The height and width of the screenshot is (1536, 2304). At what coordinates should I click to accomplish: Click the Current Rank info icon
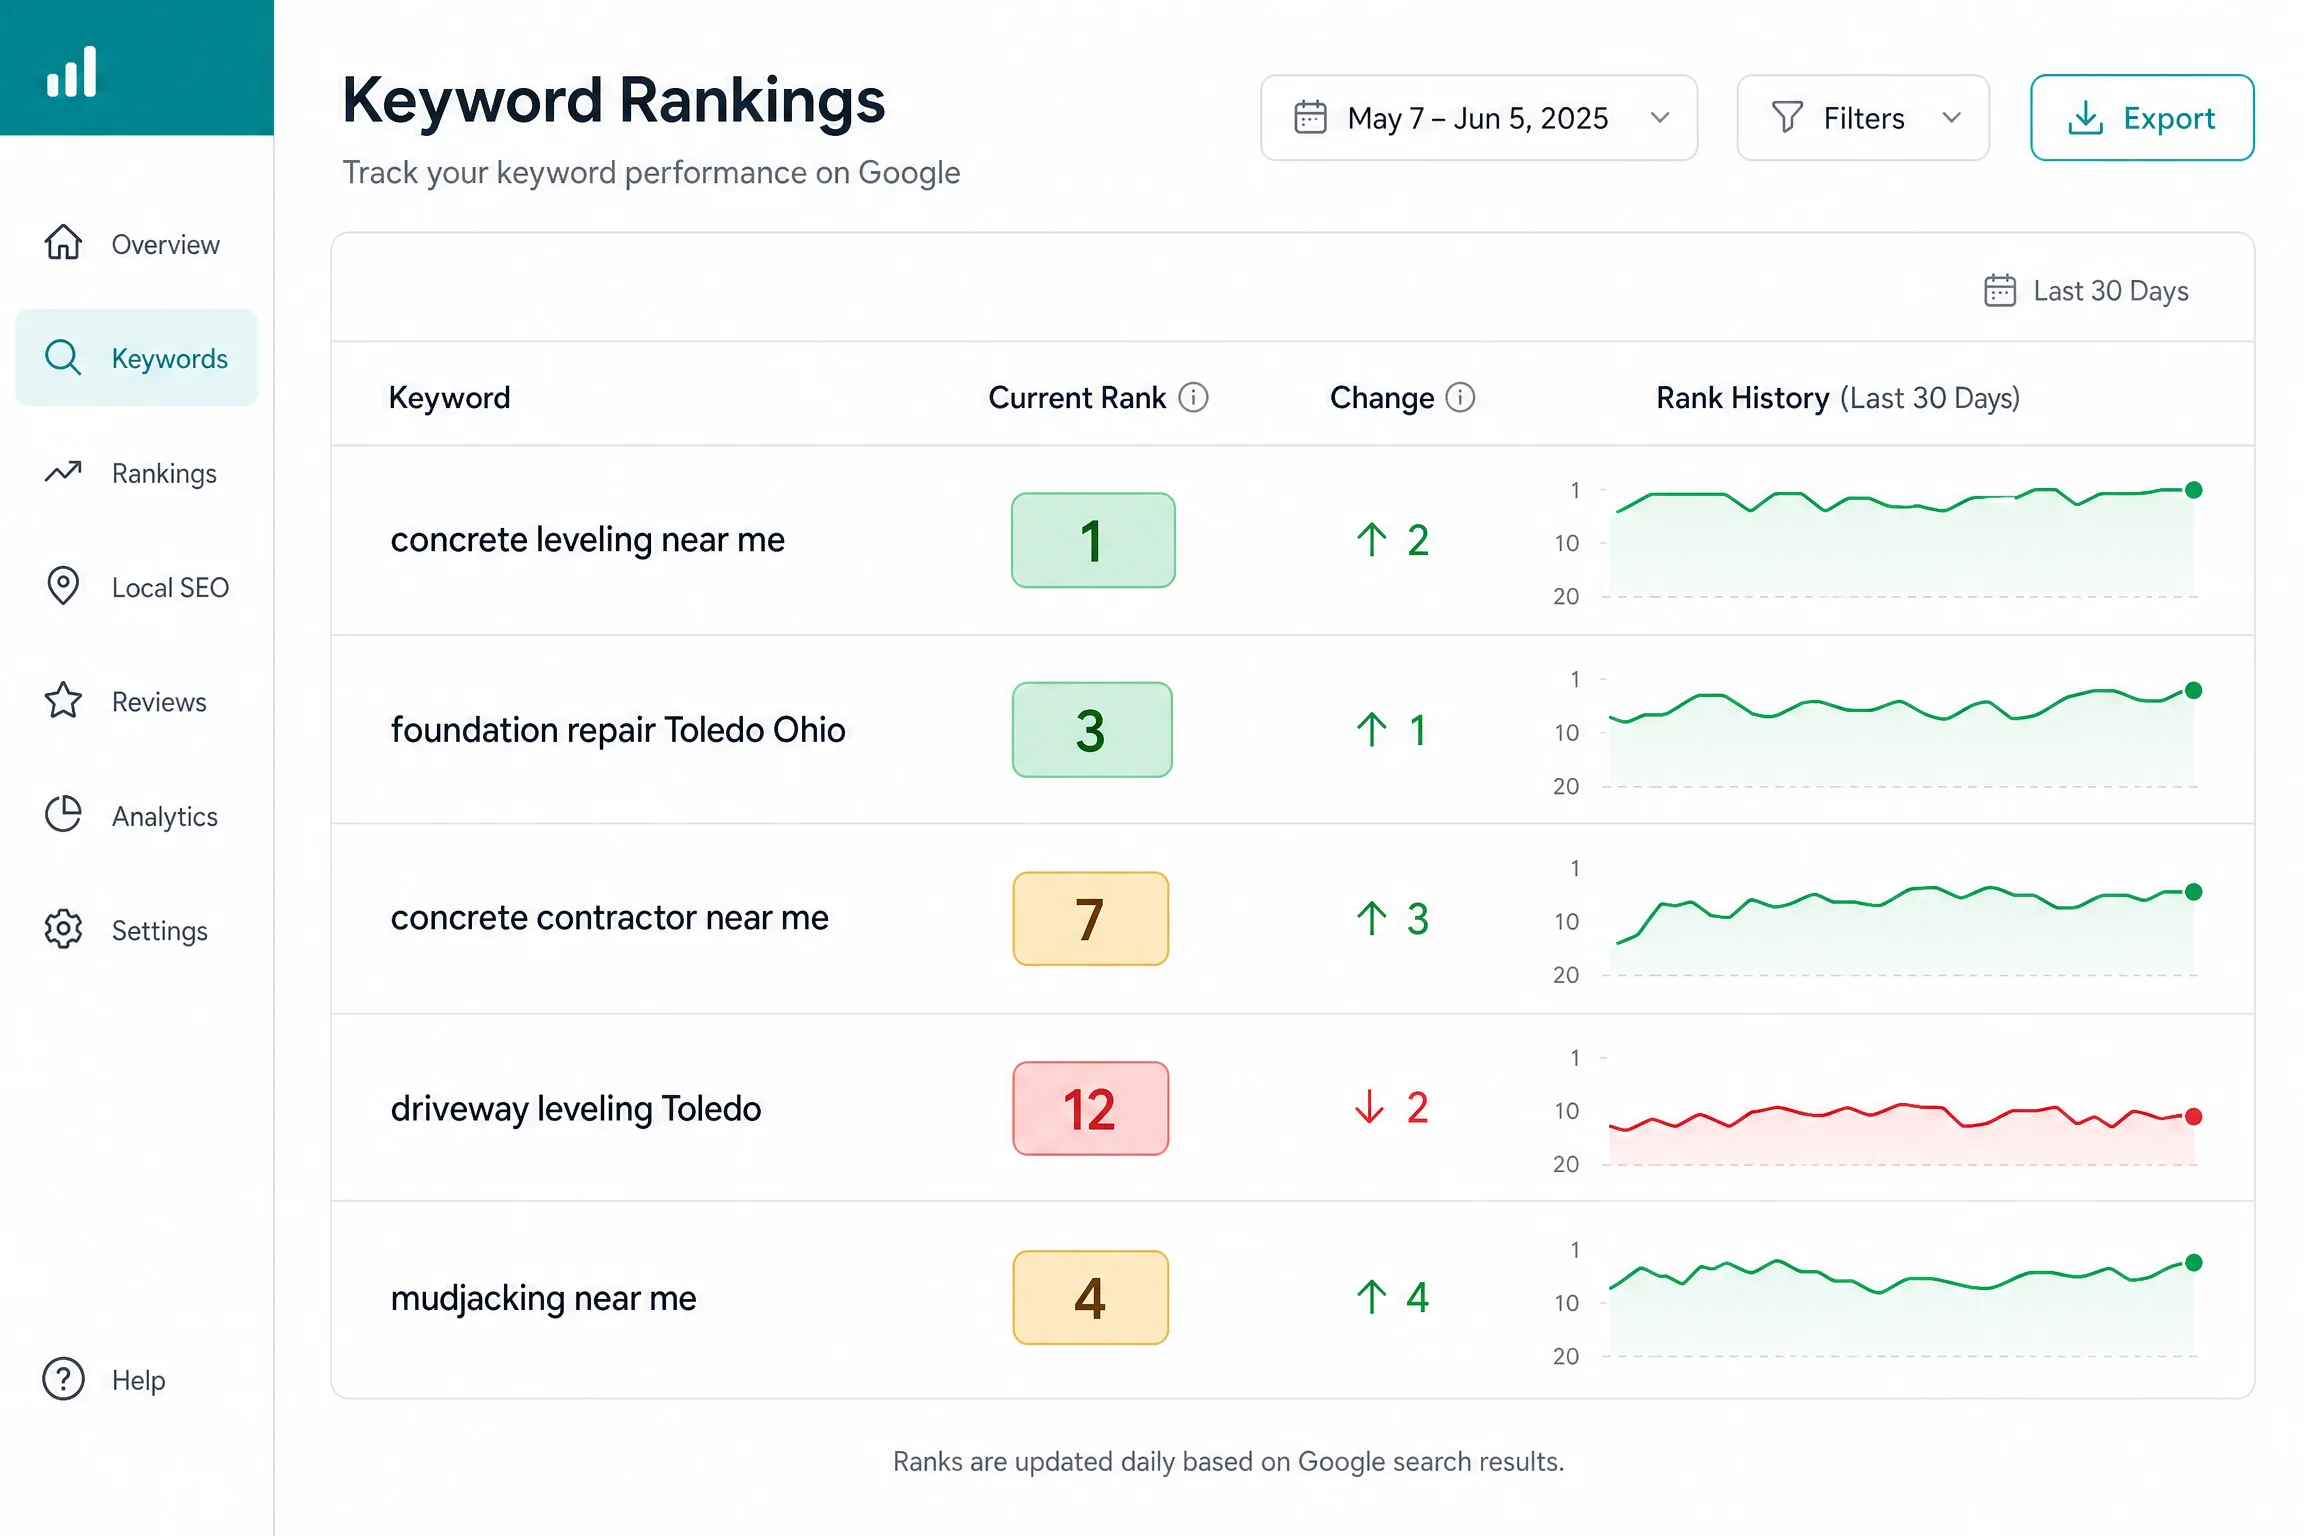pos(1194,398)
